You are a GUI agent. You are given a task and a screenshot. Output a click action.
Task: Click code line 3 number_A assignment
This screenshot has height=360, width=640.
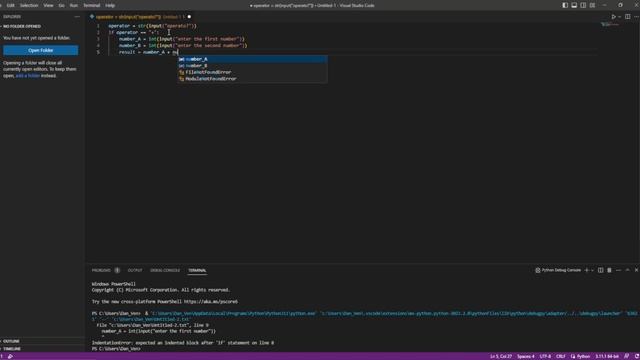point(182,39)
